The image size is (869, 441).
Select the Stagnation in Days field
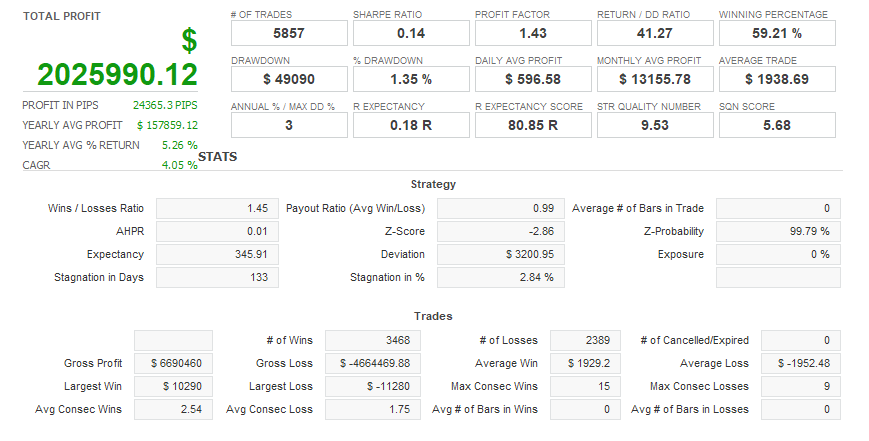218,277
